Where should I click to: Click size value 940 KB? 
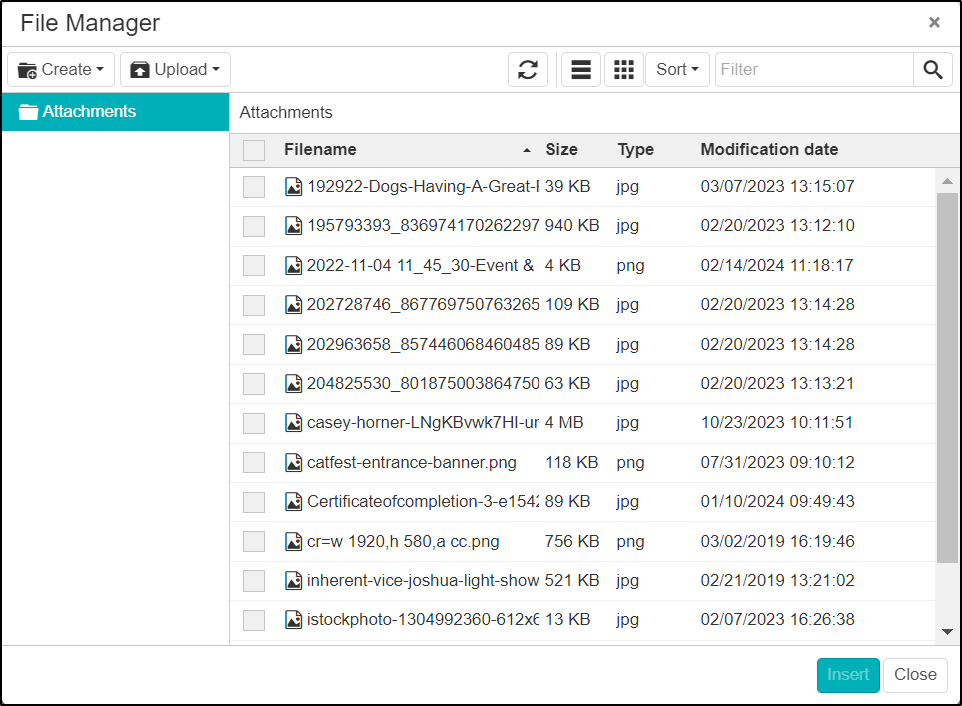(571, 226)
